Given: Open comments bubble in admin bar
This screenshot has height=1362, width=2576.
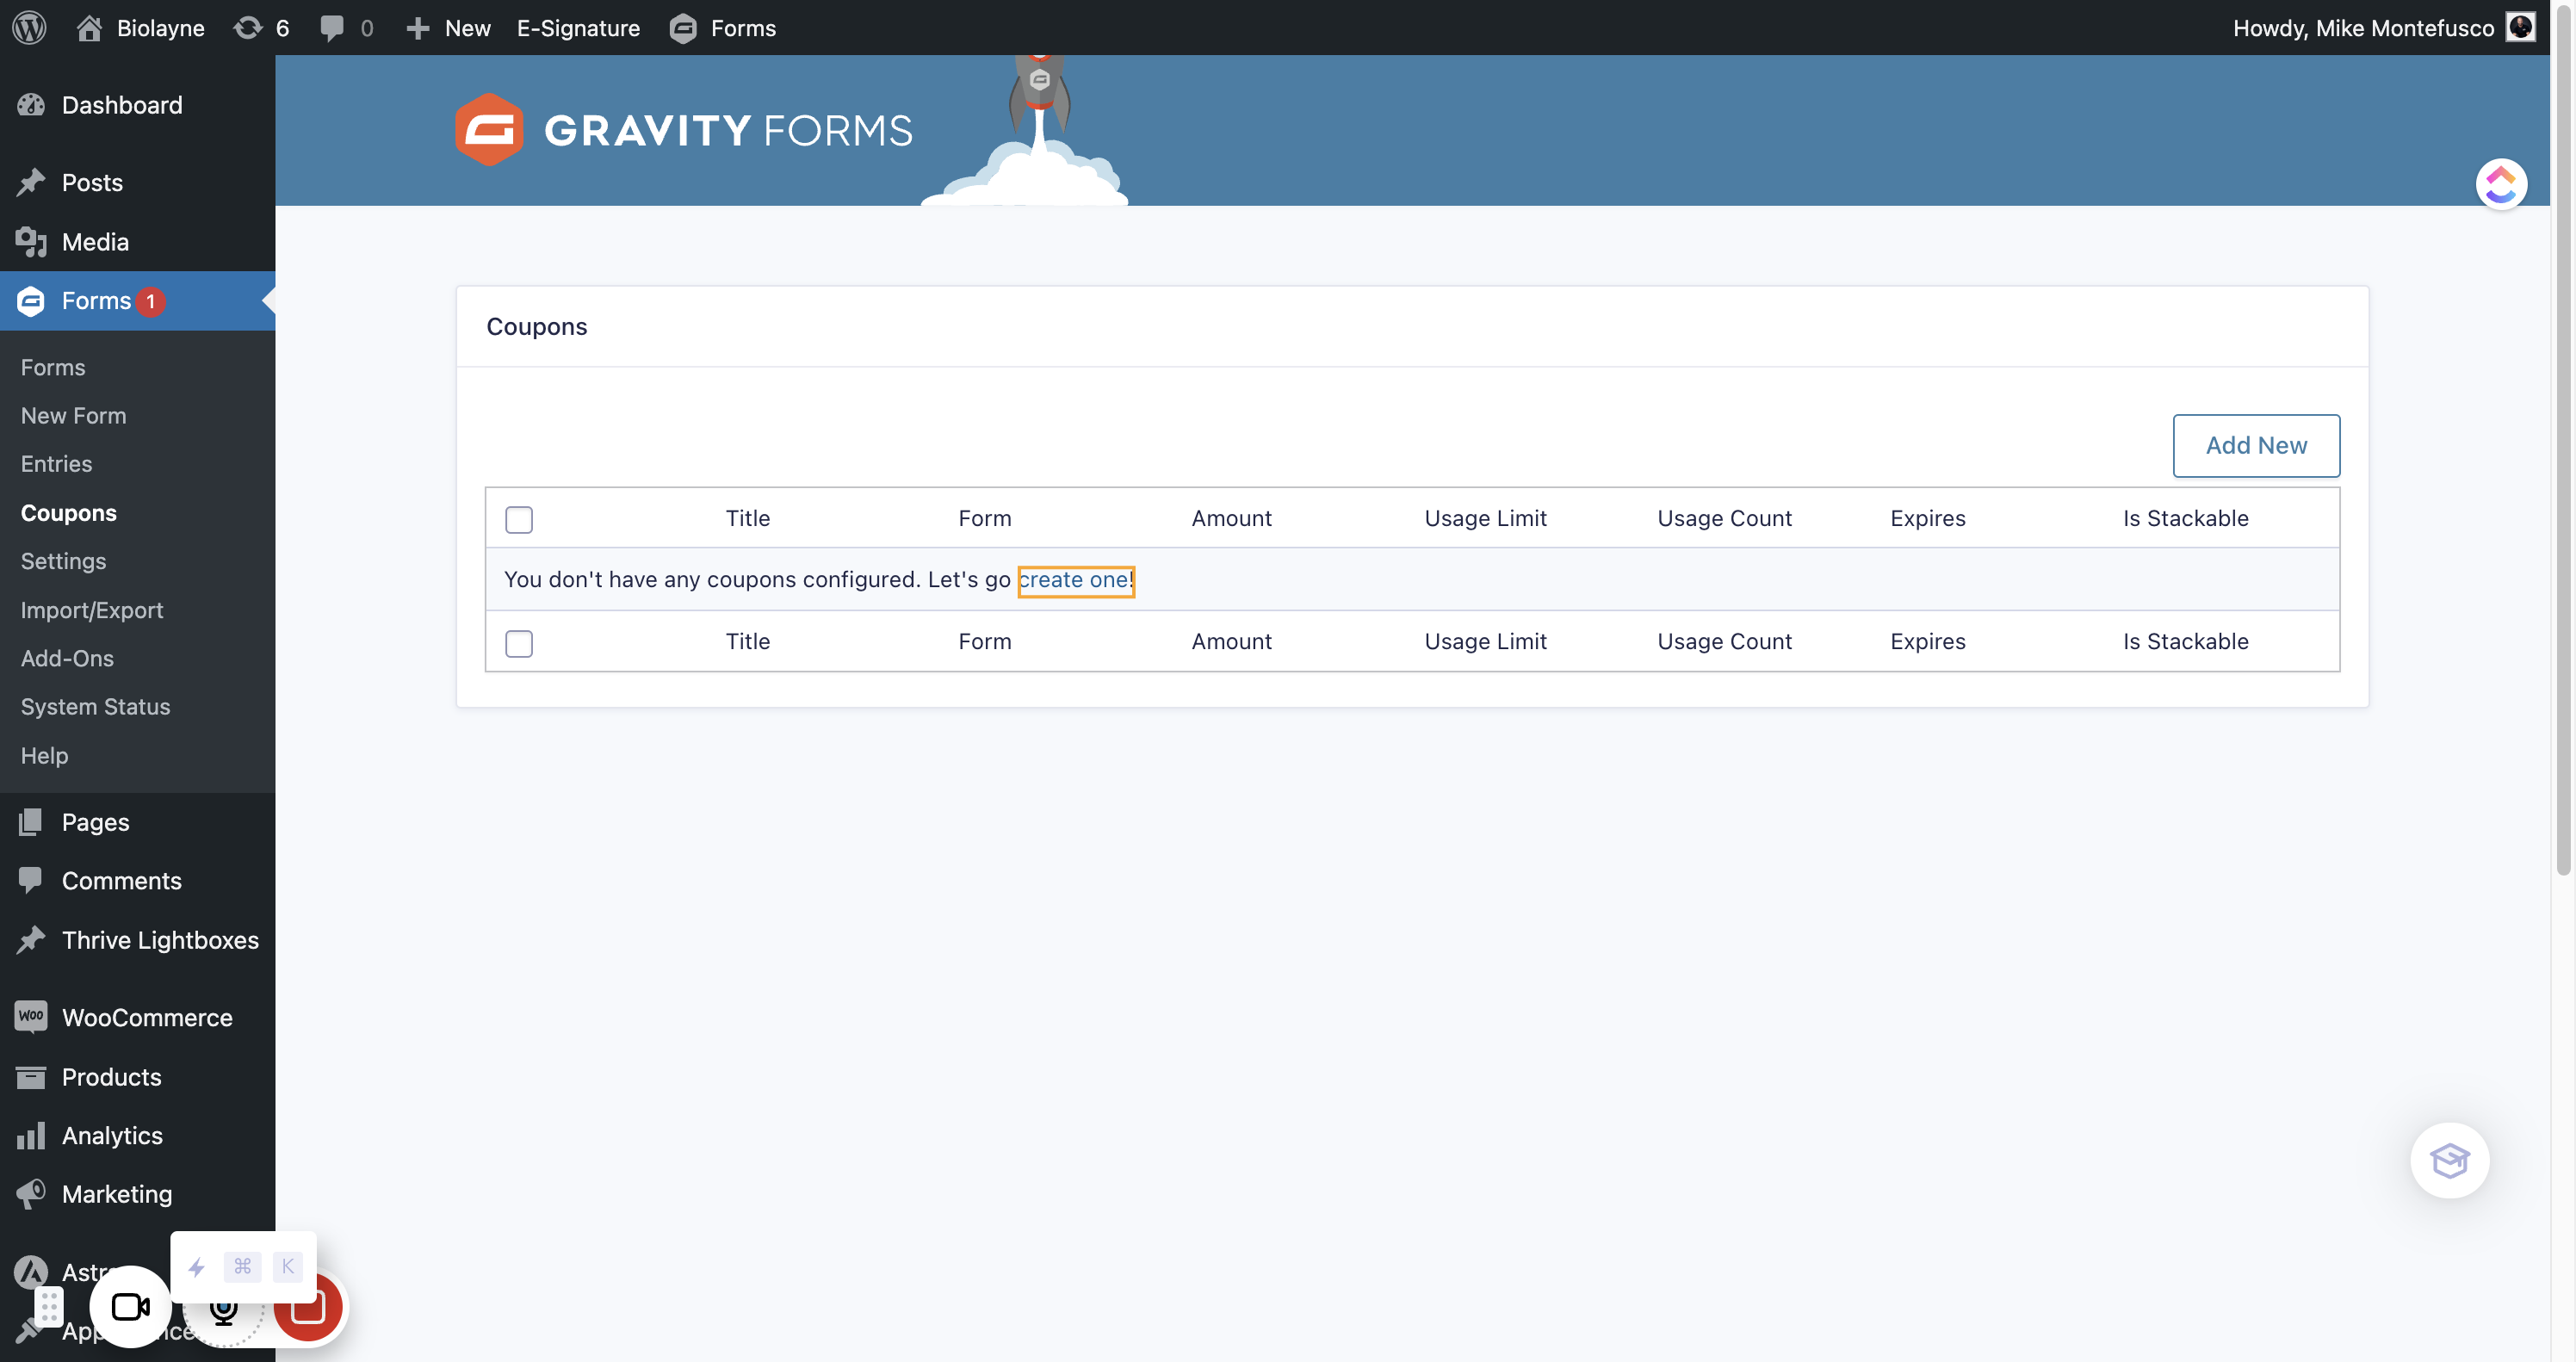Looking at the screenshot, I should click(x=332, y=27).
